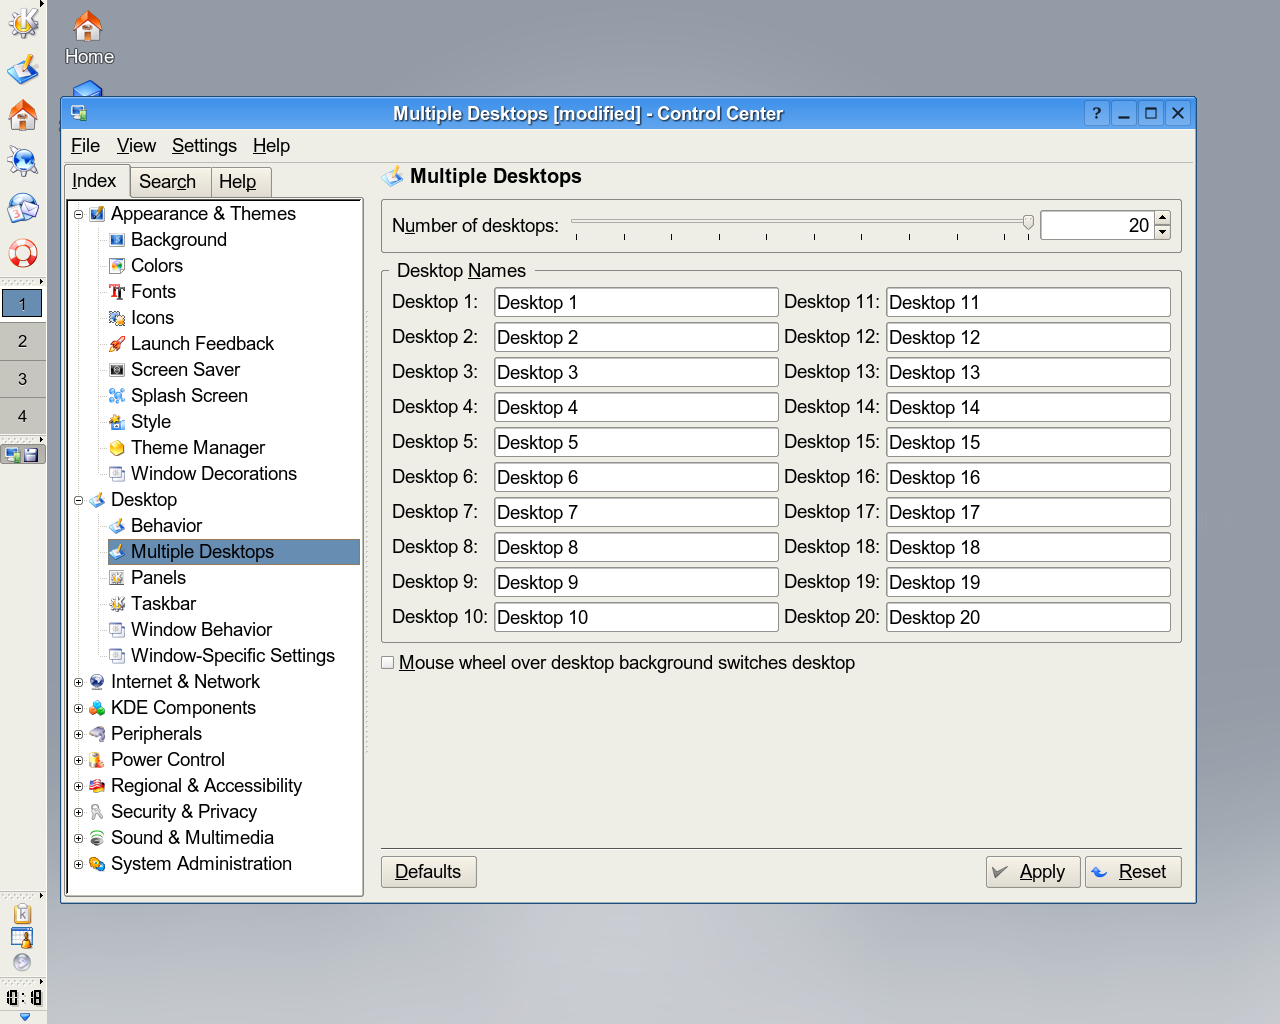Click the Reset button
This screenshot has width=1280, height=1024.
coord(1133,872)
